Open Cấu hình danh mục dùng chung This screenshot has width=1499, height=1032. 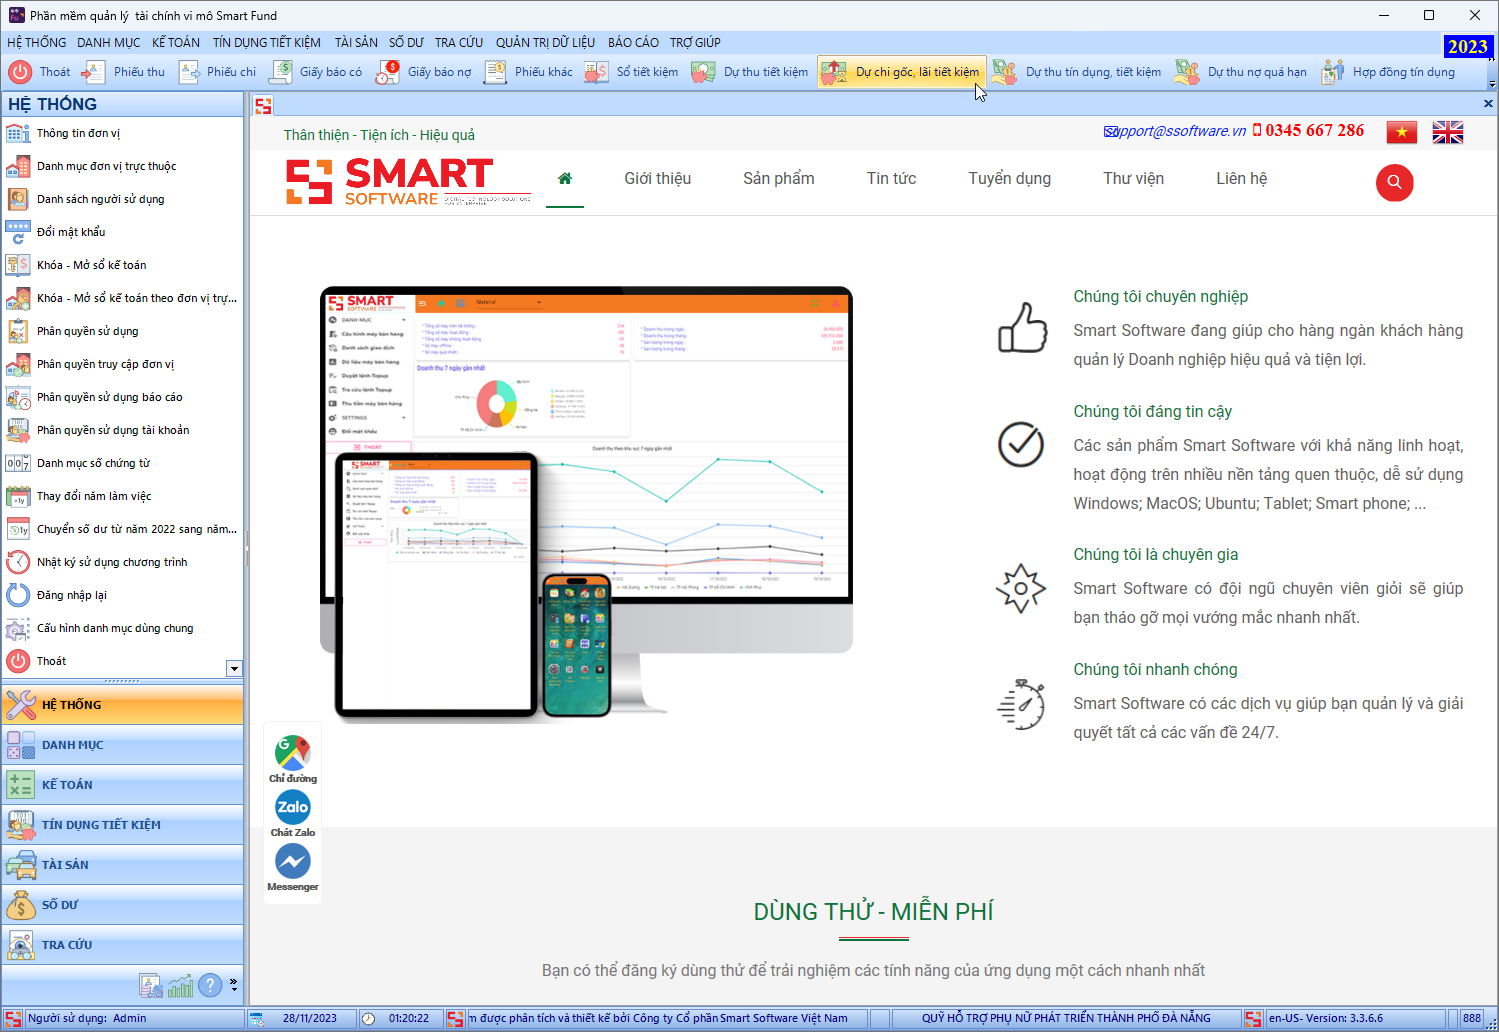point(122,628)
